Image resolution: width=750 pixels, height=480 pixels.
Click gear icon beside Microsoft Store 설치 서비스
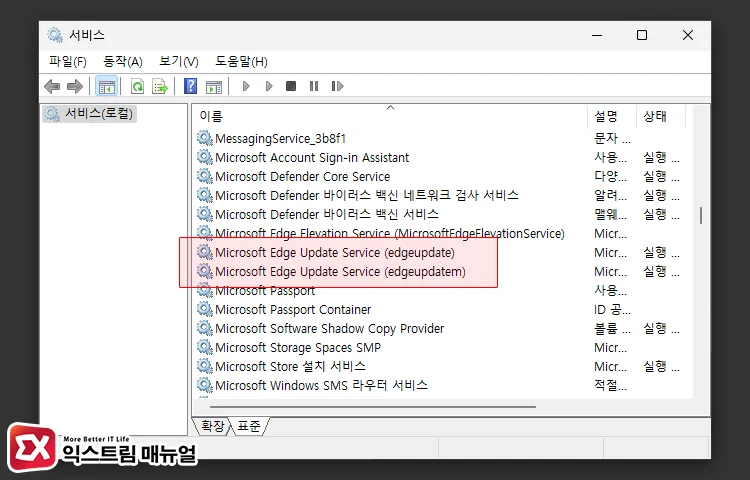coord(205,366)
